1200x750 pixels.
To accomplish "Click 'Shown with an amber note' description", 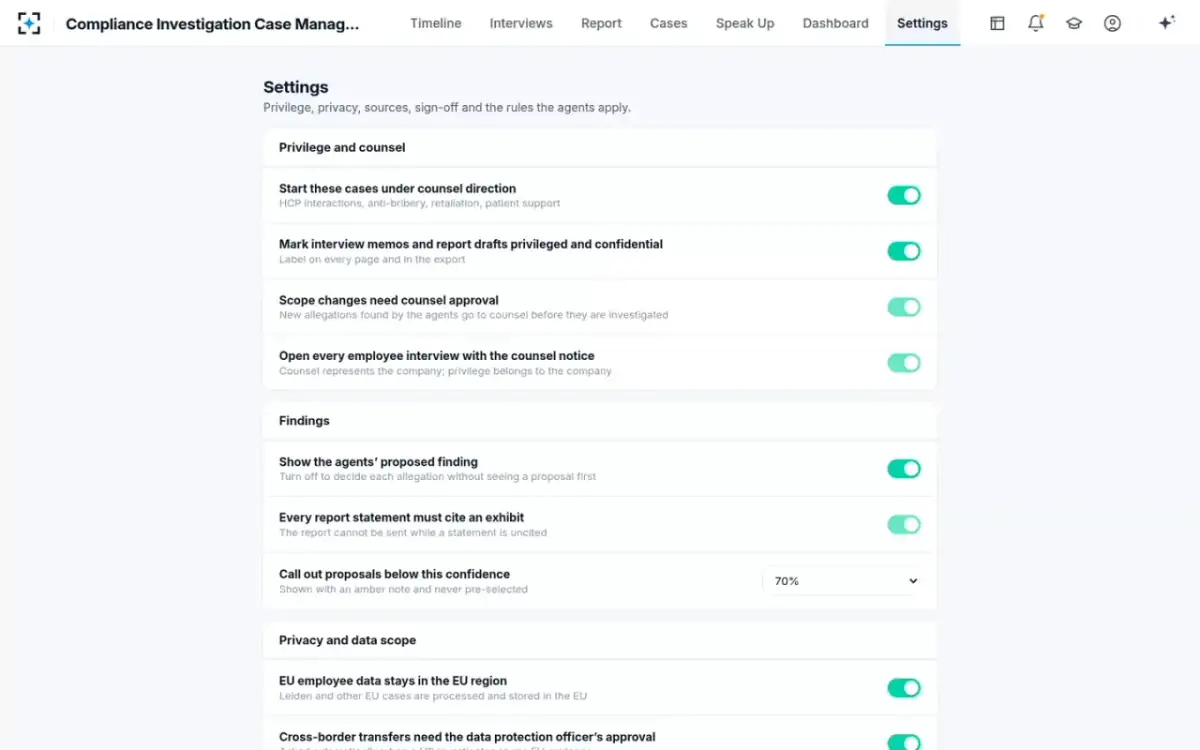I will pyautogui.click(x=403, y=589).
